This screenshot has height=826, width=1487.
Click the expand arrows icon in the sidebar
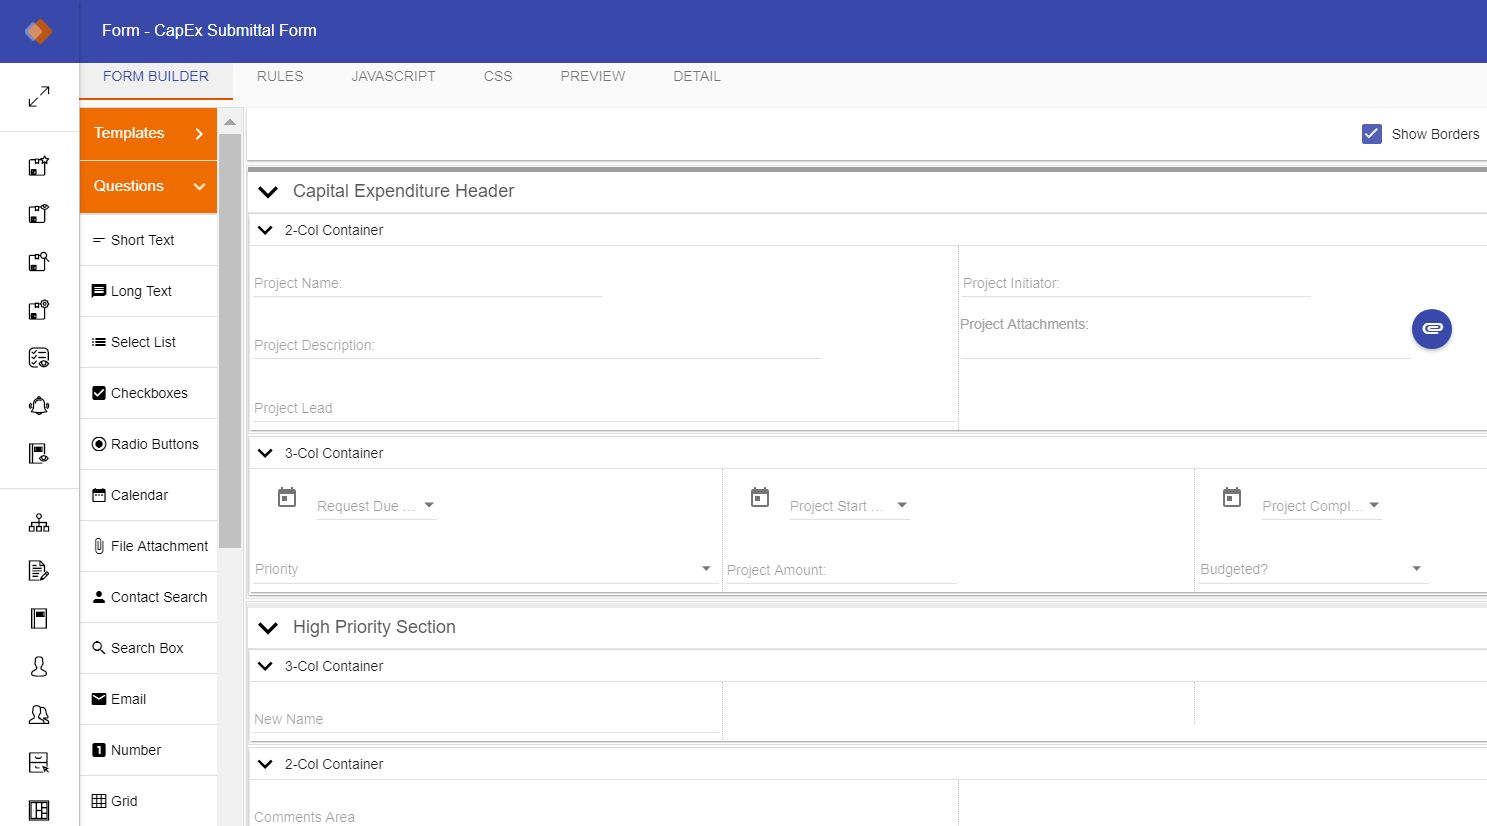(x=39, y=97)
